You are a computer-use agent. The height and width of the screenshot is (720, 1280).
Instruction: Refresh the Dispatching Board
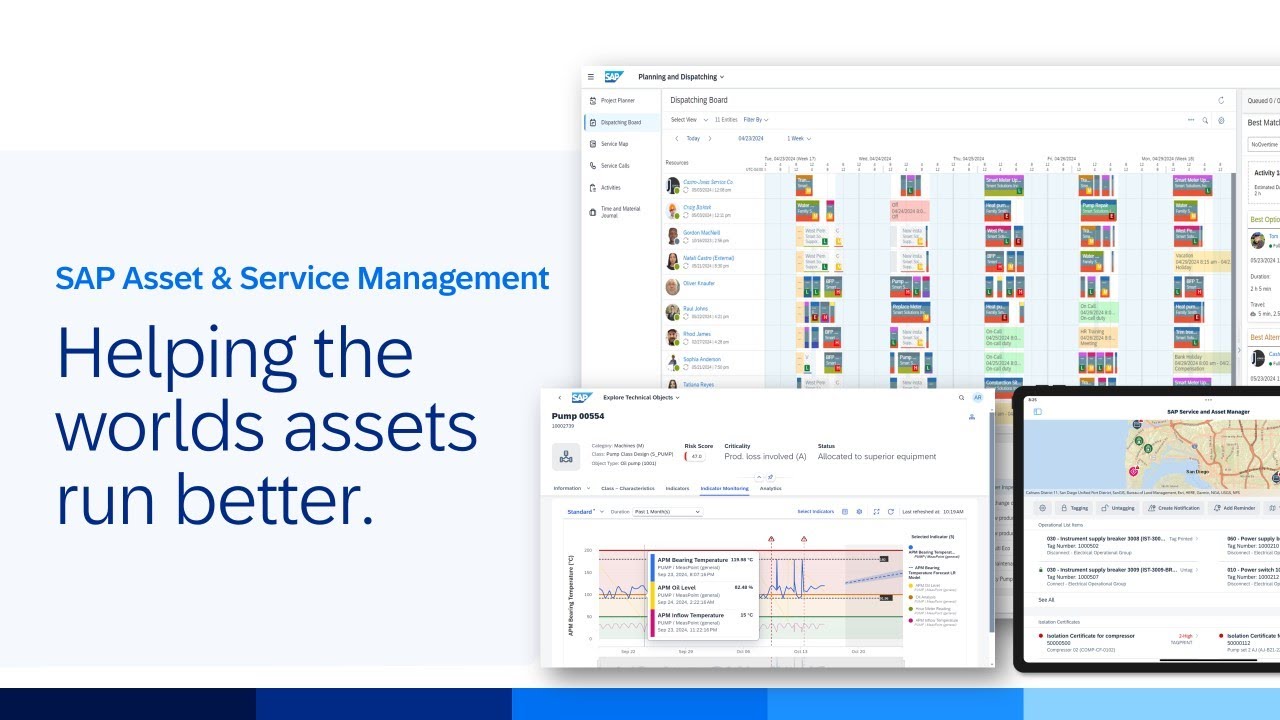pos(1220,100)
